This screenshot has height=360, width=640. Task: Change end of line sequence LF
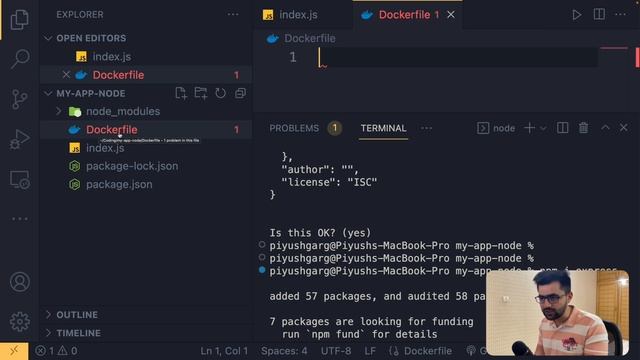tap(370, 351)
